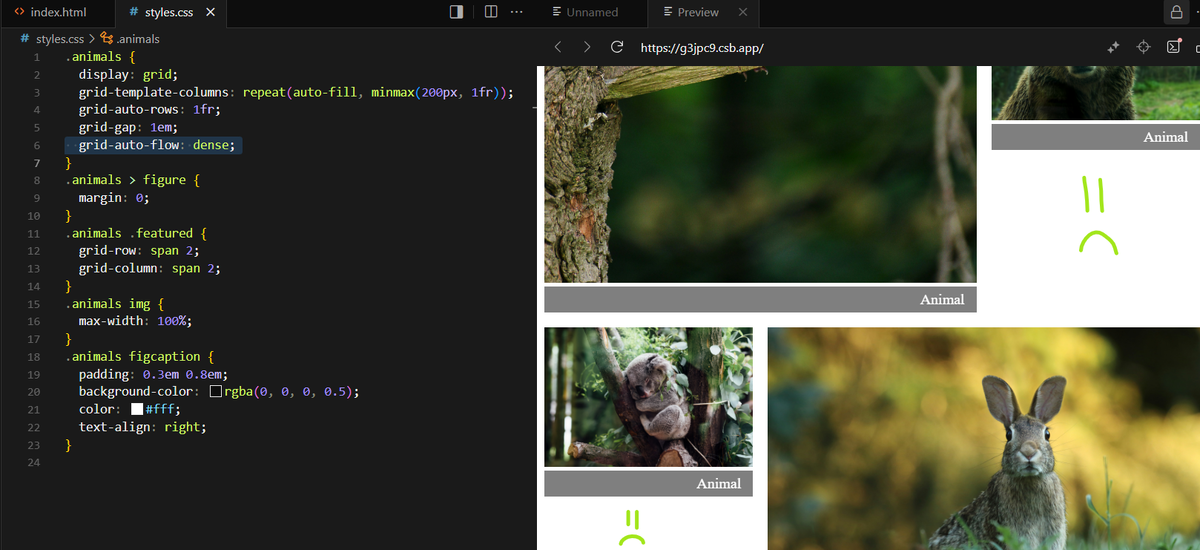This screenshot has width=1200, height=550.
Task: Click the '.animals .featured {' selector line
Action: (x=136, y=233)
